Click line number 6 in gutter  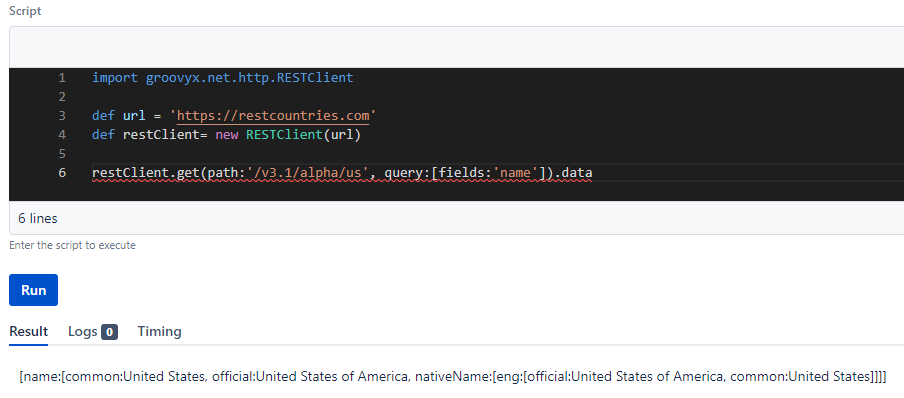(62, 173)
